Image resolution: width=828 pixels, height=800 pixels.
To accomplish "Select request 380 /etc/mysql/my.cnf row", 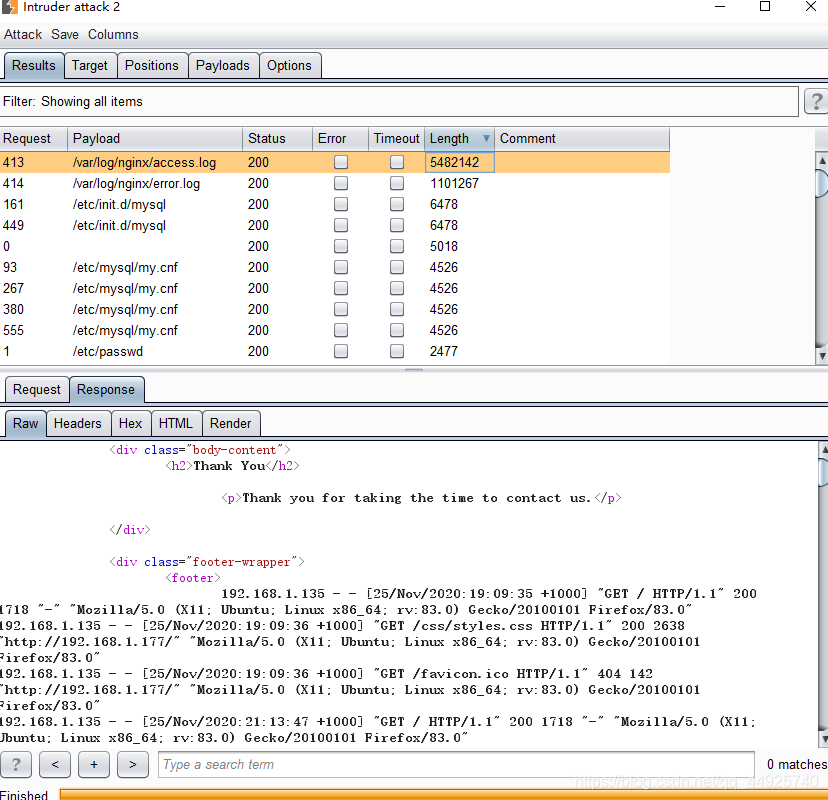I will [335, 309].
